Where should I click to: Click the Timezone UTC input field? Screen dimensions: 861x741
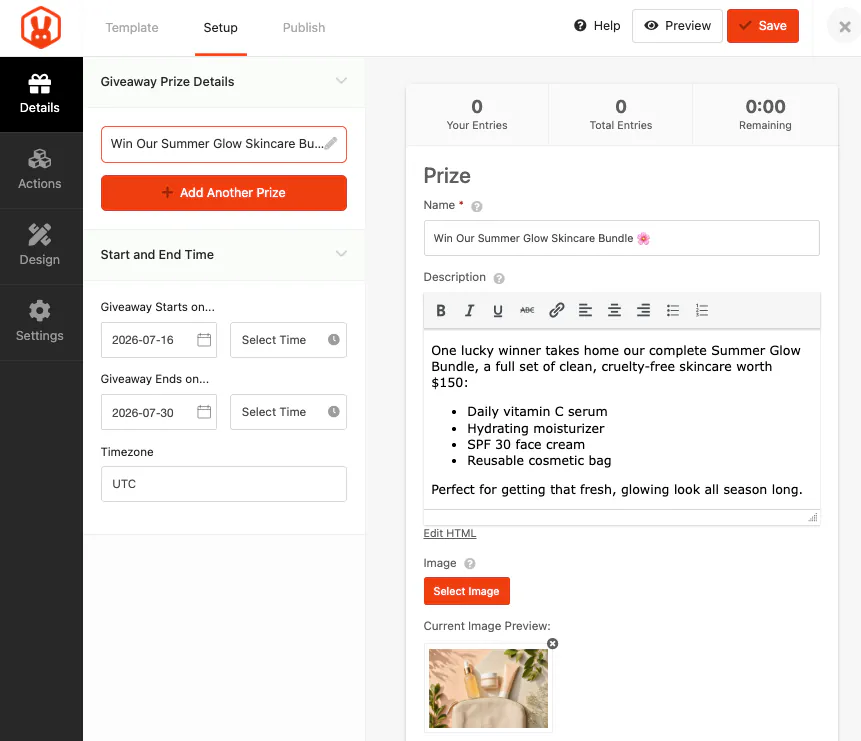tap(223, 484)
